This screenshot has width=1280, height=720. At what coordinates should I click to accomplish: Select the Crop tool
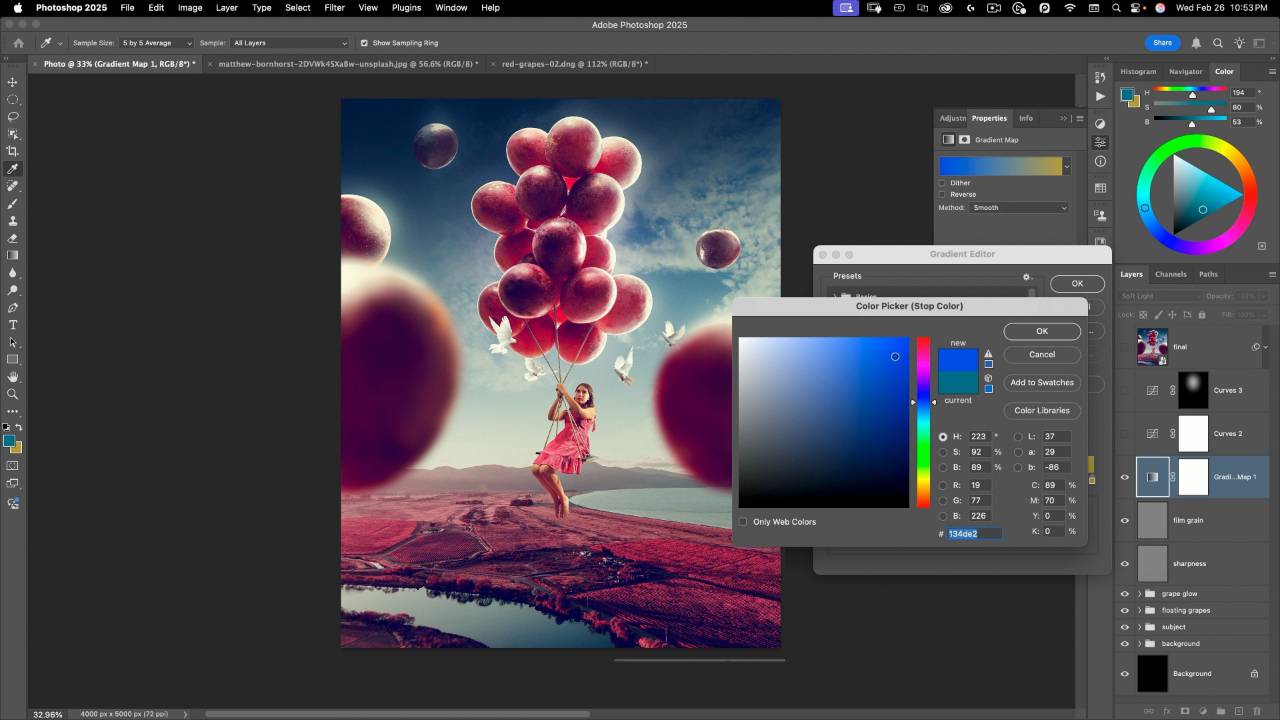(x=13, y=151)
